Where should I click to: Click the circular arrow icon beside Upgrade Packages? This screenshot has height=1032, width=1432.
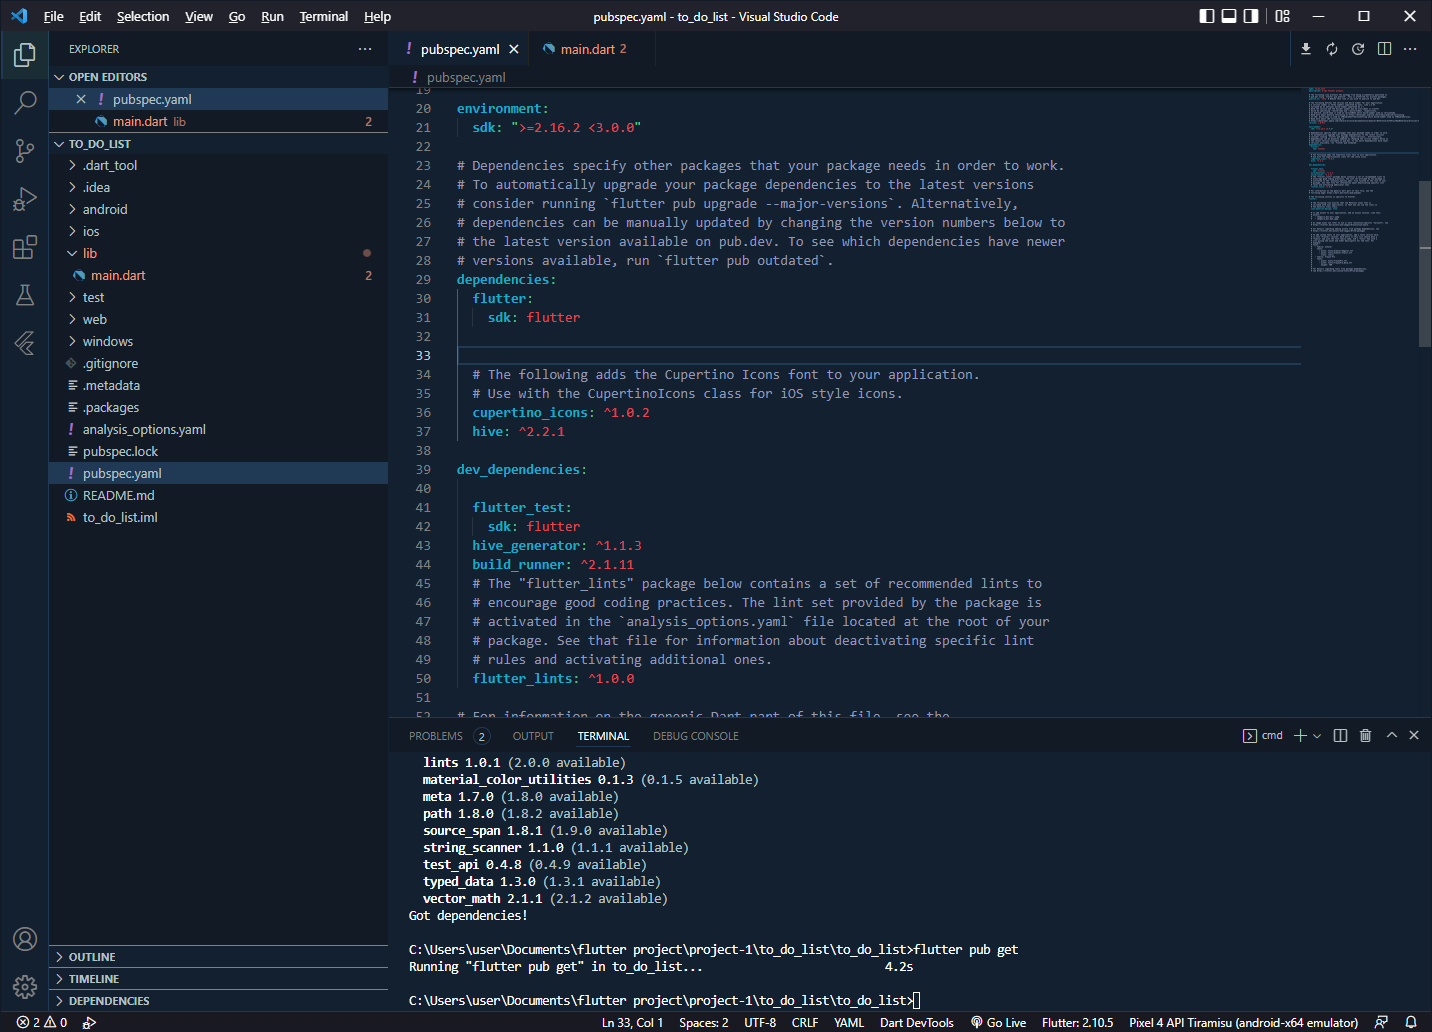(1358, 49)
